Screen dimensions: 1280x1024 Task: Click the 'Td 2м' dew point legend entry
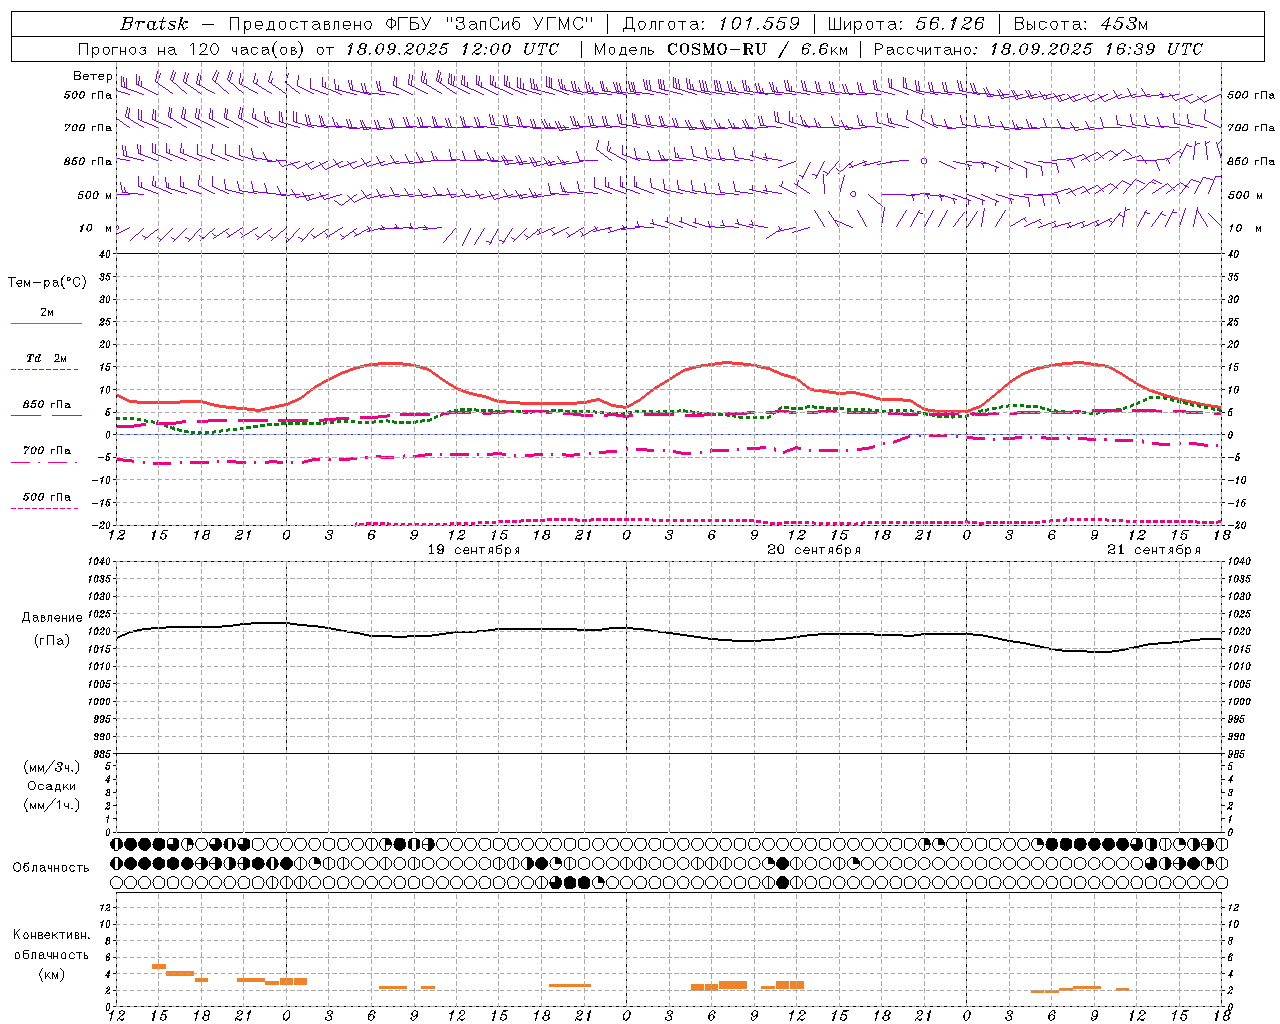46,358
